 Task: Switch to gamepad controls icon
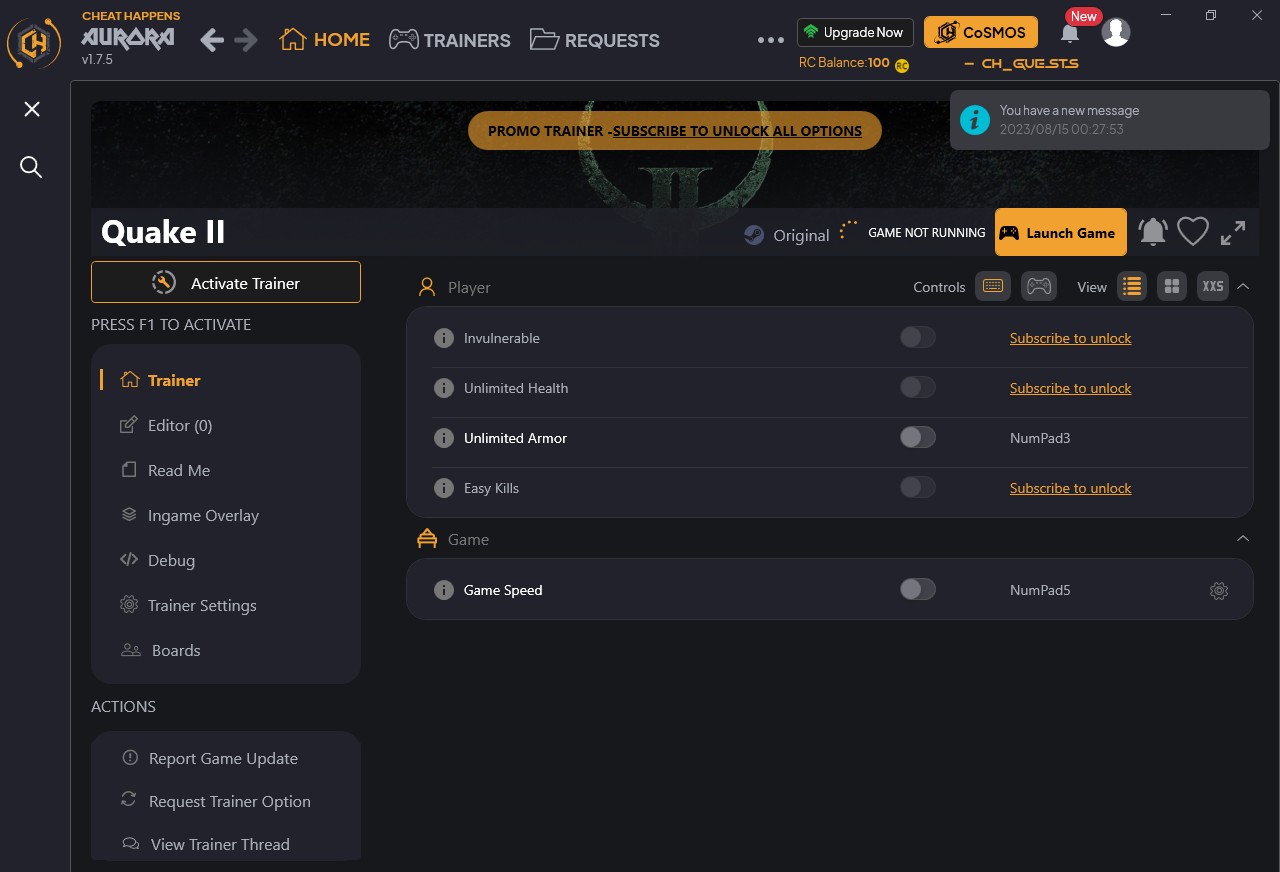[1039, 287]
